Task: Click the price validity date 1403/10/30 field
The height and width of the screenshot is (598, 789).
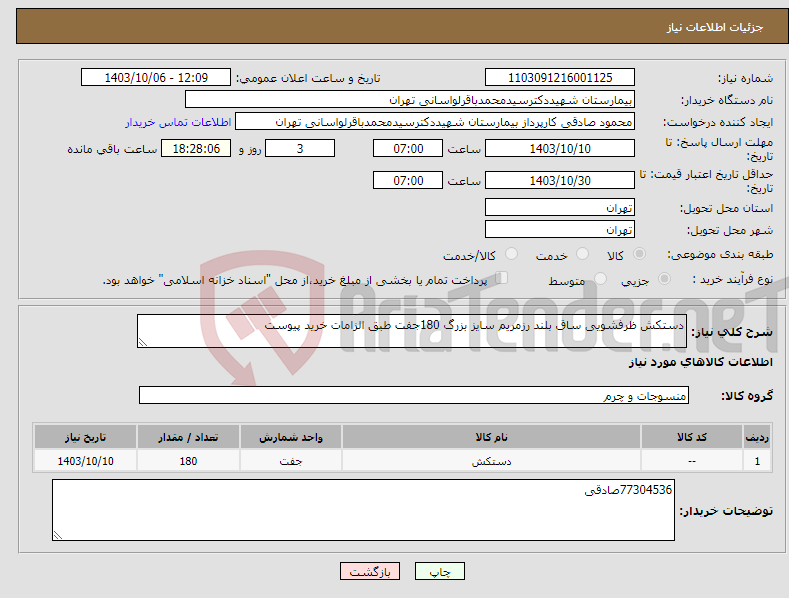Action: point(560,180)
